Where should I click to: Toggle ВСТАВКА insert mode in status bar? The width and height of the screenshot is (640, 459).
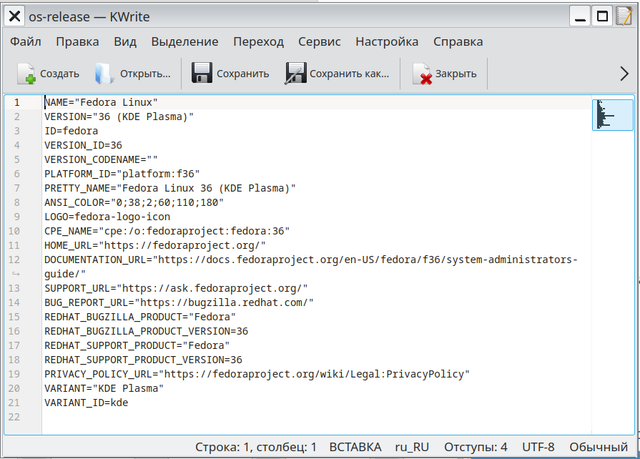pyautogui.click(x=355, y=447)
